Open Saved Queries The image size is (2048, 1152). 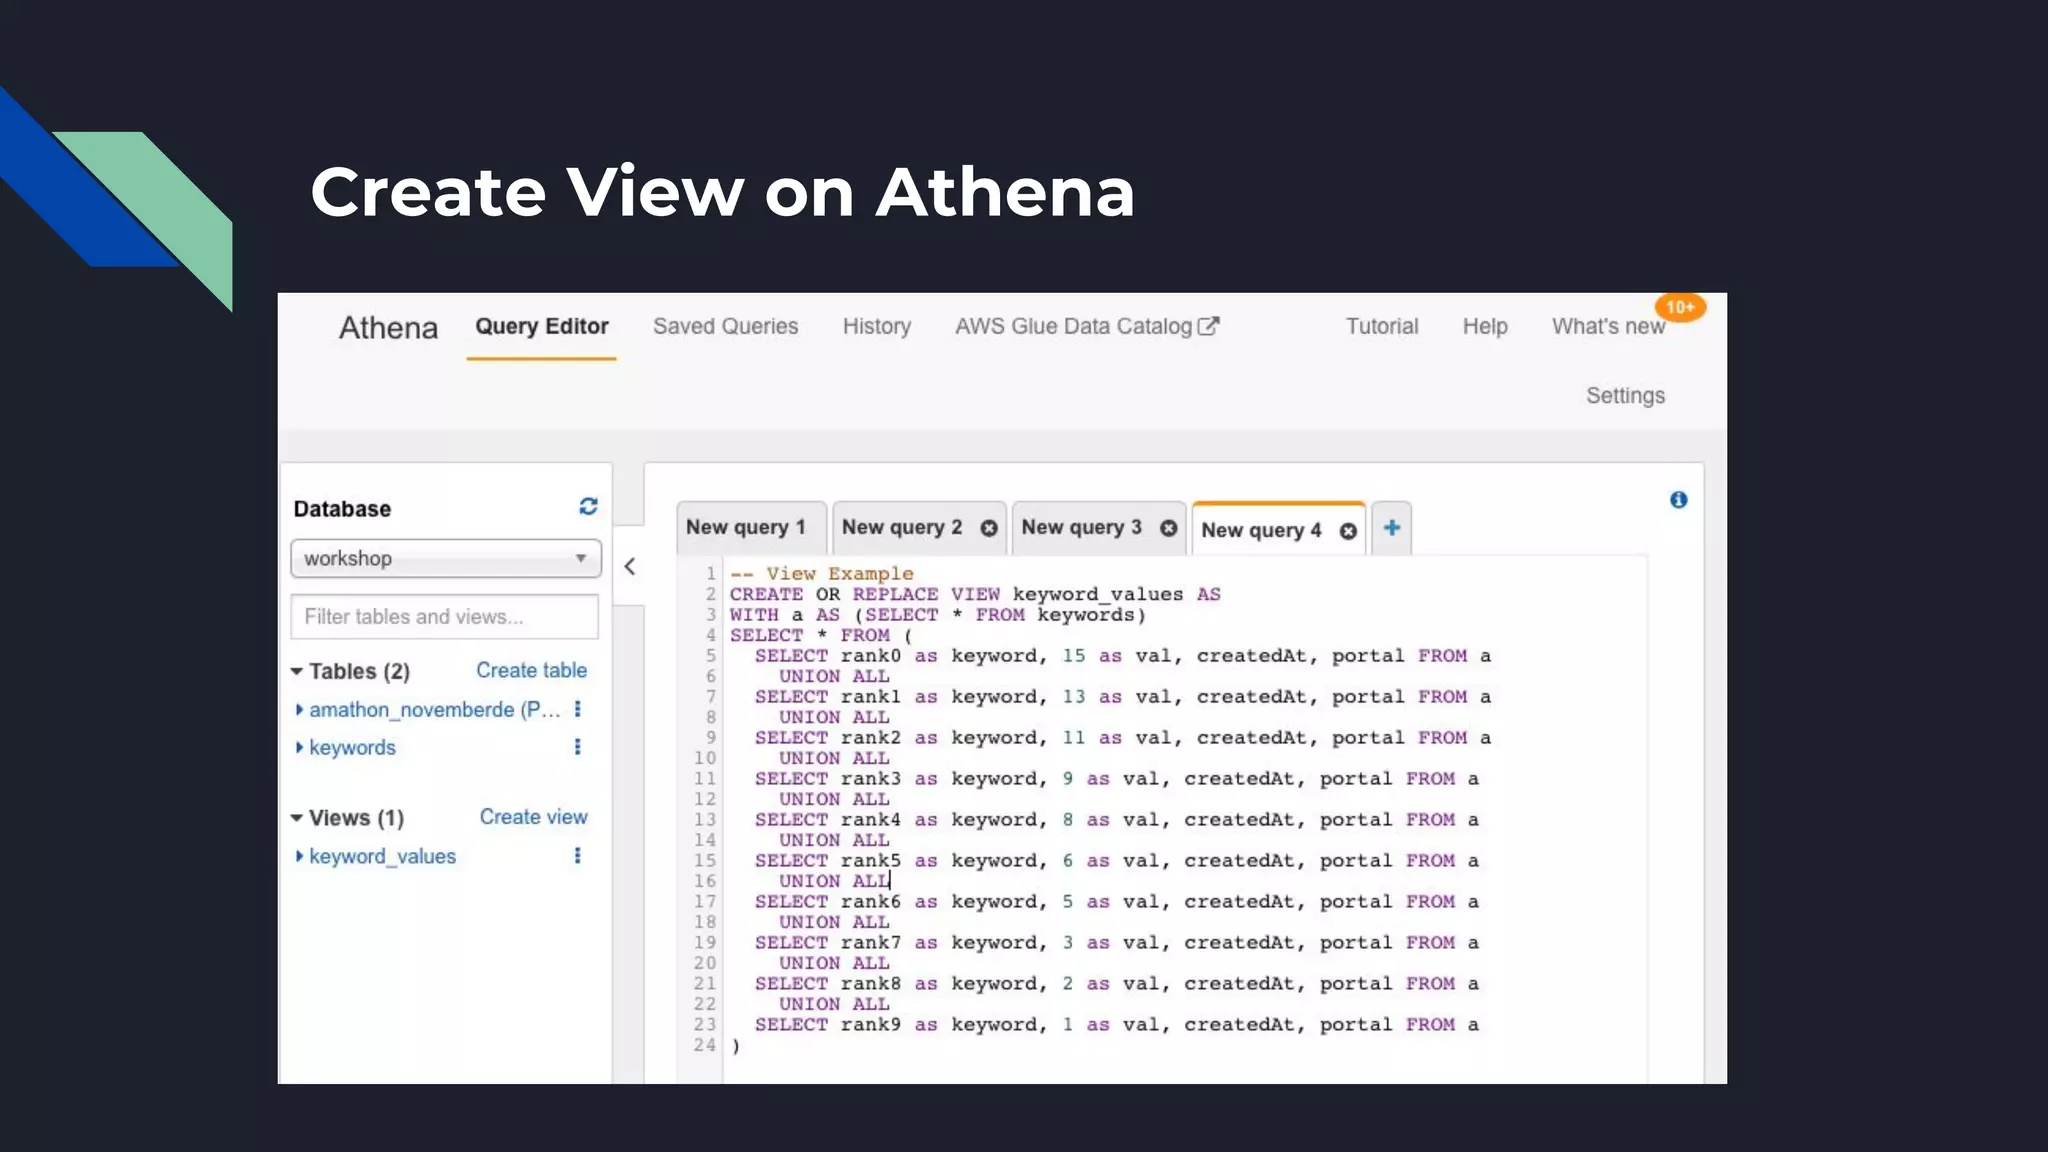(725, 327)
